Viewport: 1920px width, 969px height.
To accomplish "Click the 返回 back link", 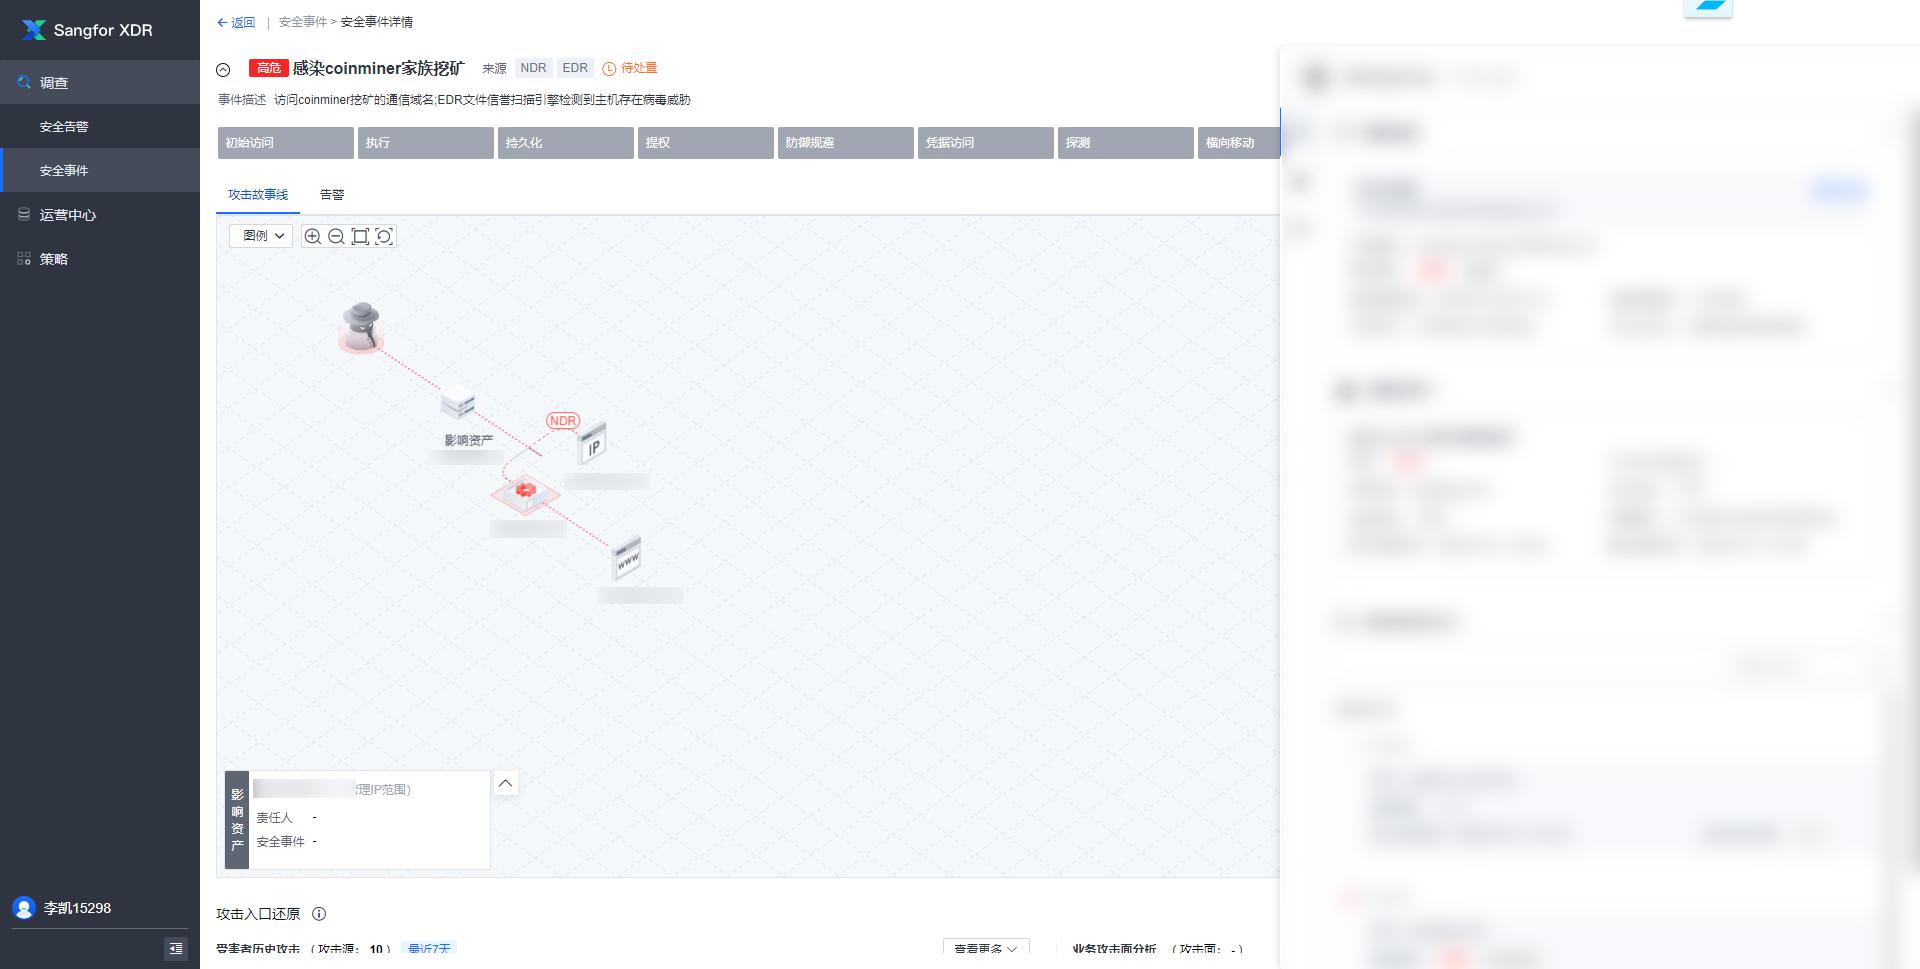I will pos(236,22).
